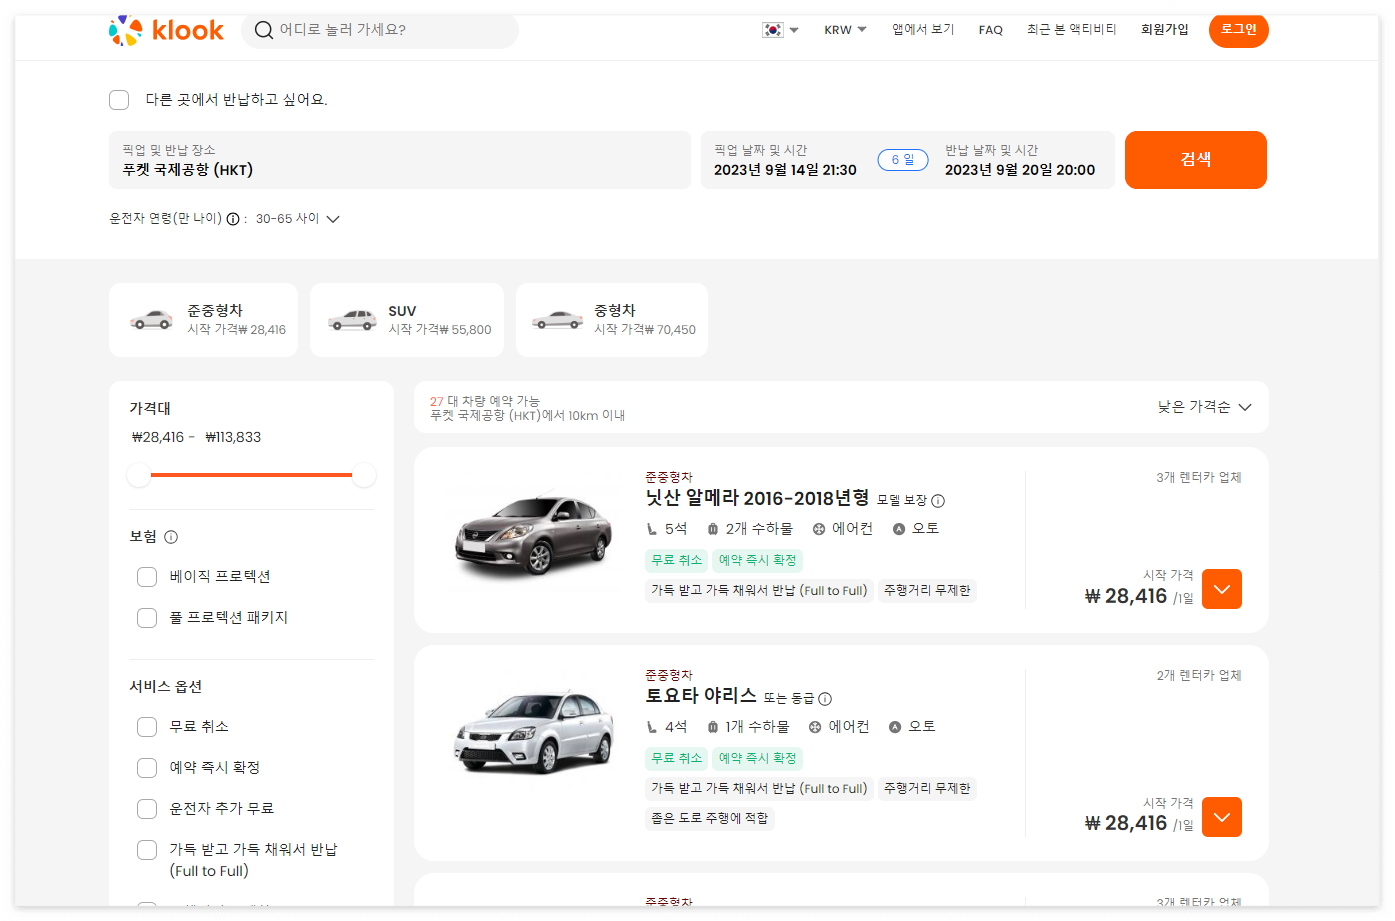
Task: Click 주행거리 무제한 tag on Toyota Yaris
Action: pyautogui.click(x=927, y=789)
